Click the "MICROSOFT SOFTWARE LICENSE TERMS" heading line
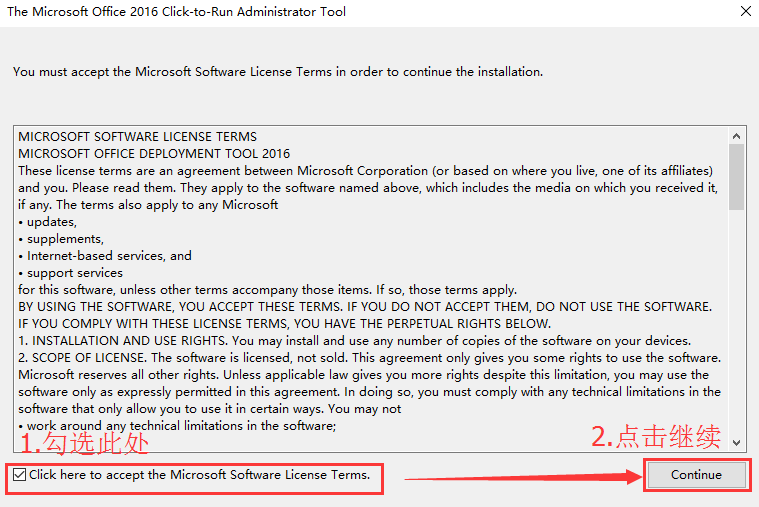 137,137
